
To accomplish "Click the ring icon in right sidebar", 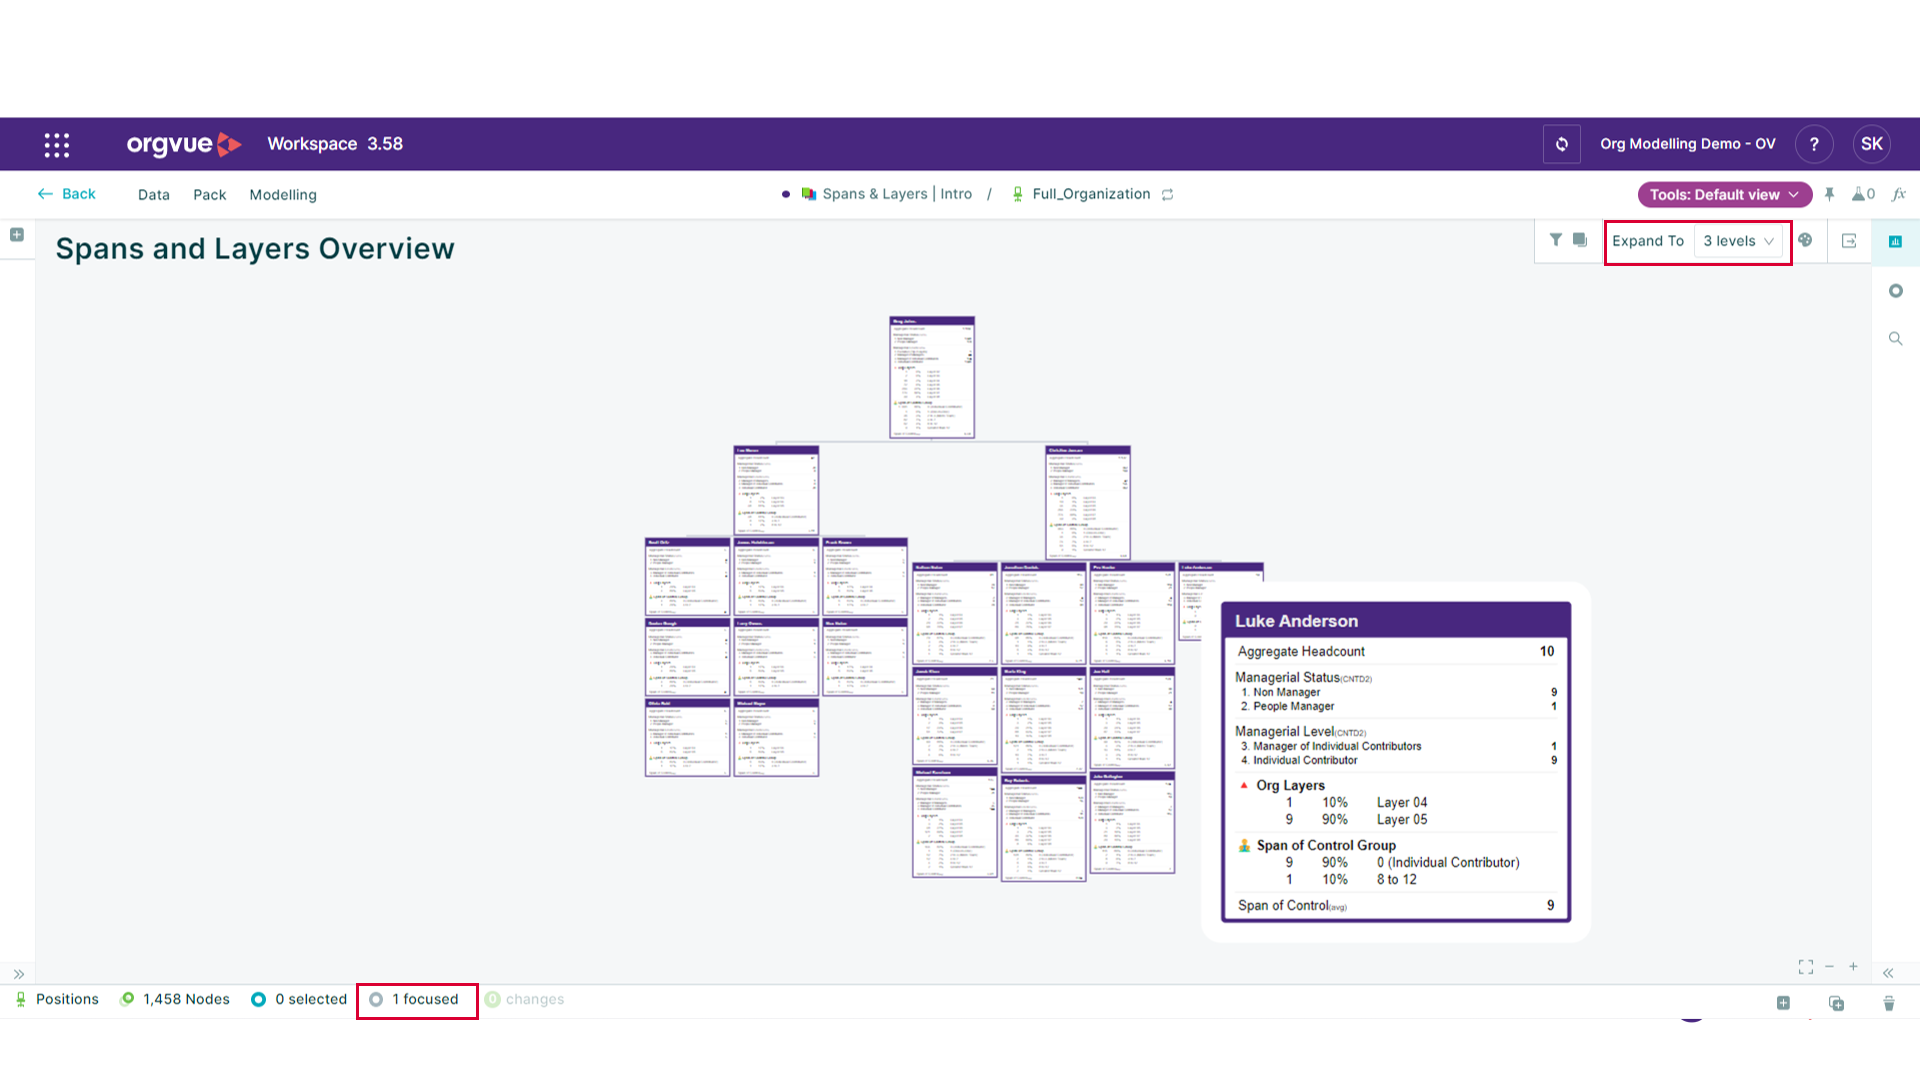I will tap(1895, 291).
